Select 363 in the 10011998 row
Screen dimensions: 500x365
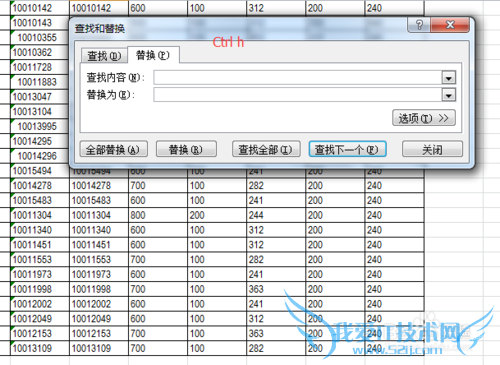coord(276,289)
